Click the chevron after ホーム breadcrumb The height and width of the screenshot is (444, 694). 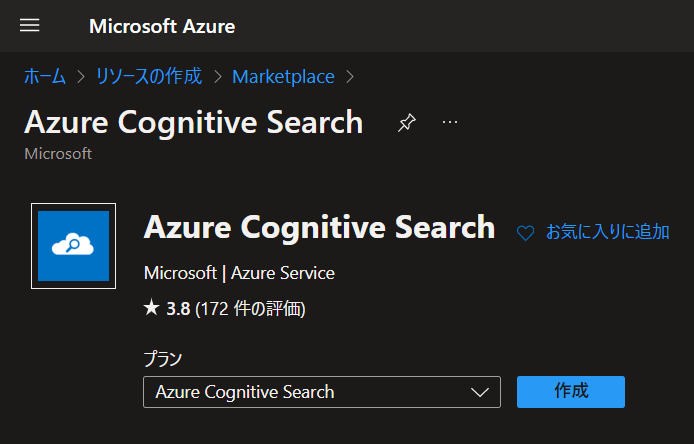point(81,77)
